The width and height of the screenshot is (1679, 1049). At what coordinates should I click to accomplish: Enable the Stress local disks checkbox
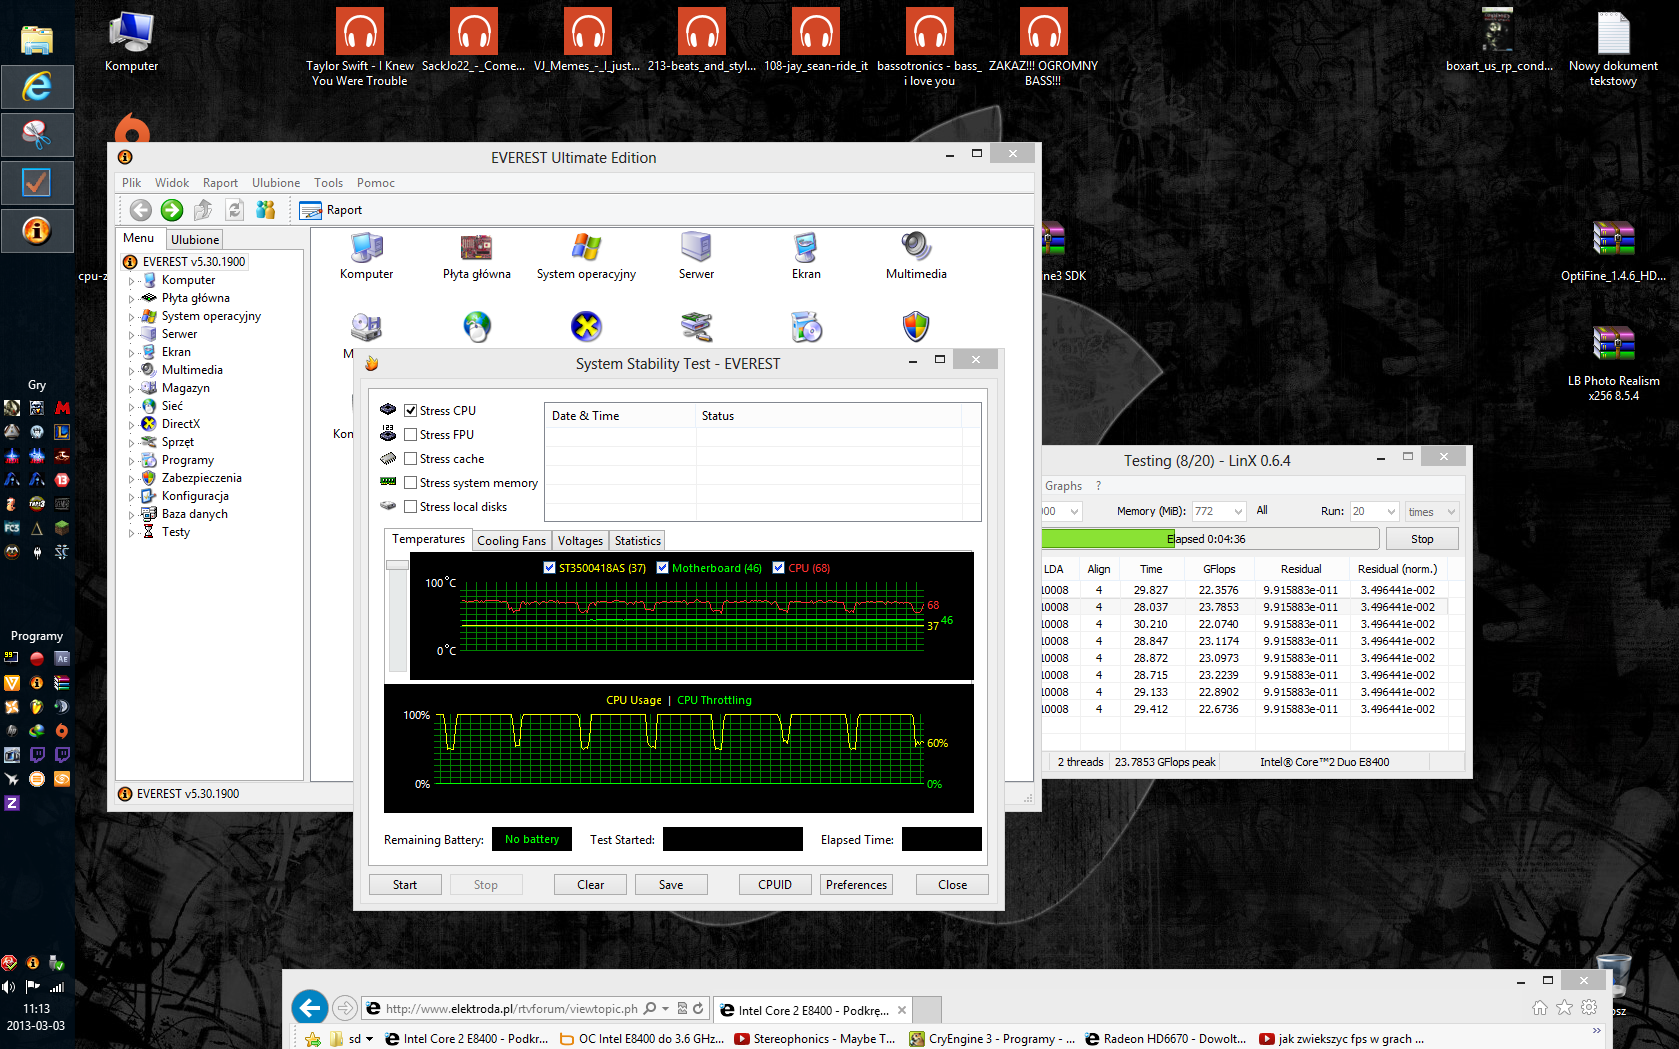[410, 506]
